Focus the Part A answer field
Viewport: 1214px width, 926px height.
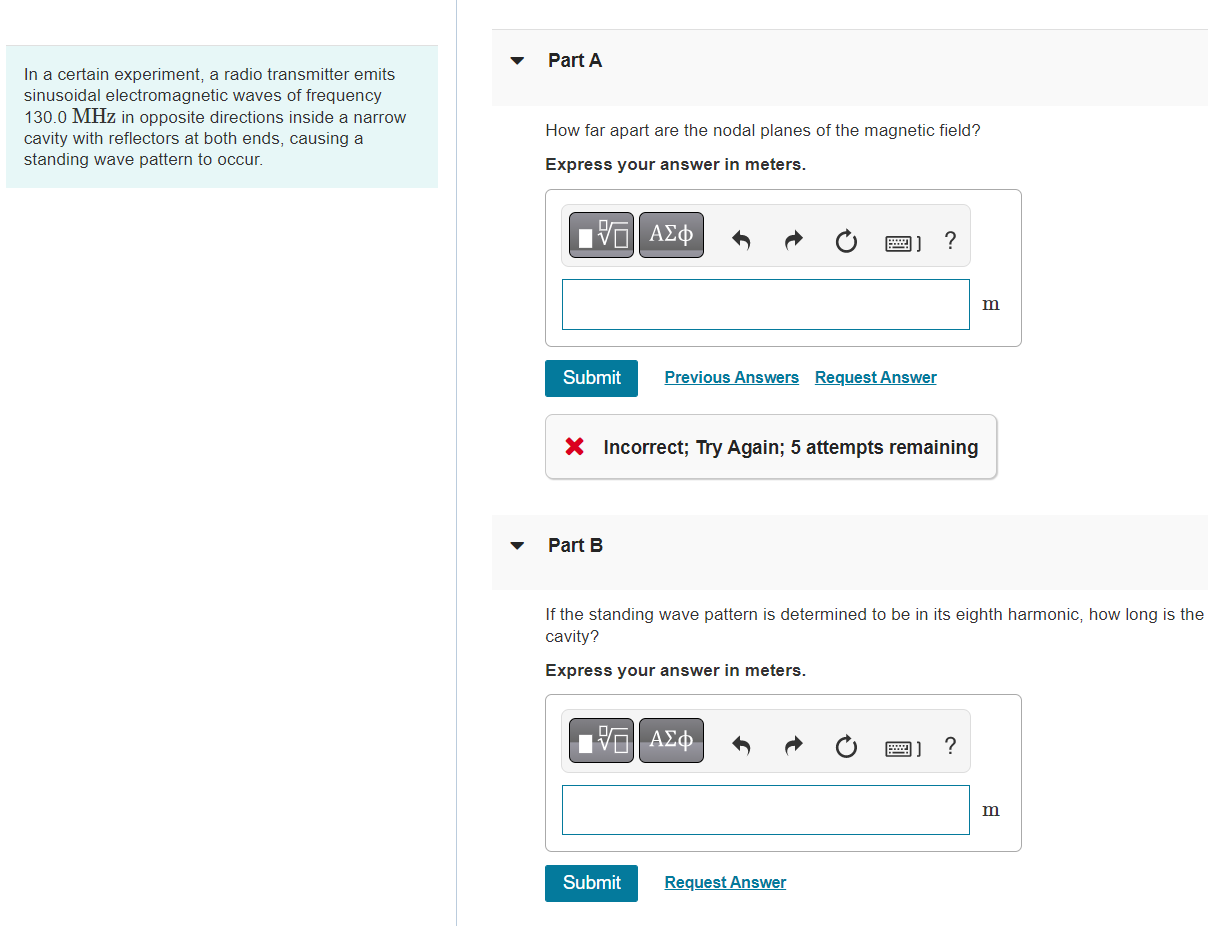point(766,304)
